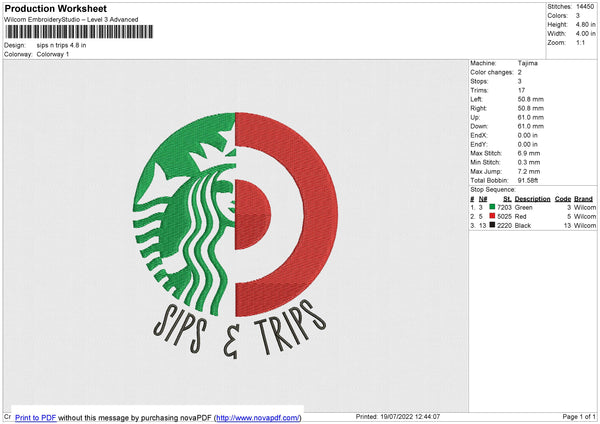This screenshot has width=600, height=424.
Task: Click the Machine value 'Tajima'
Action: (528, 63)
